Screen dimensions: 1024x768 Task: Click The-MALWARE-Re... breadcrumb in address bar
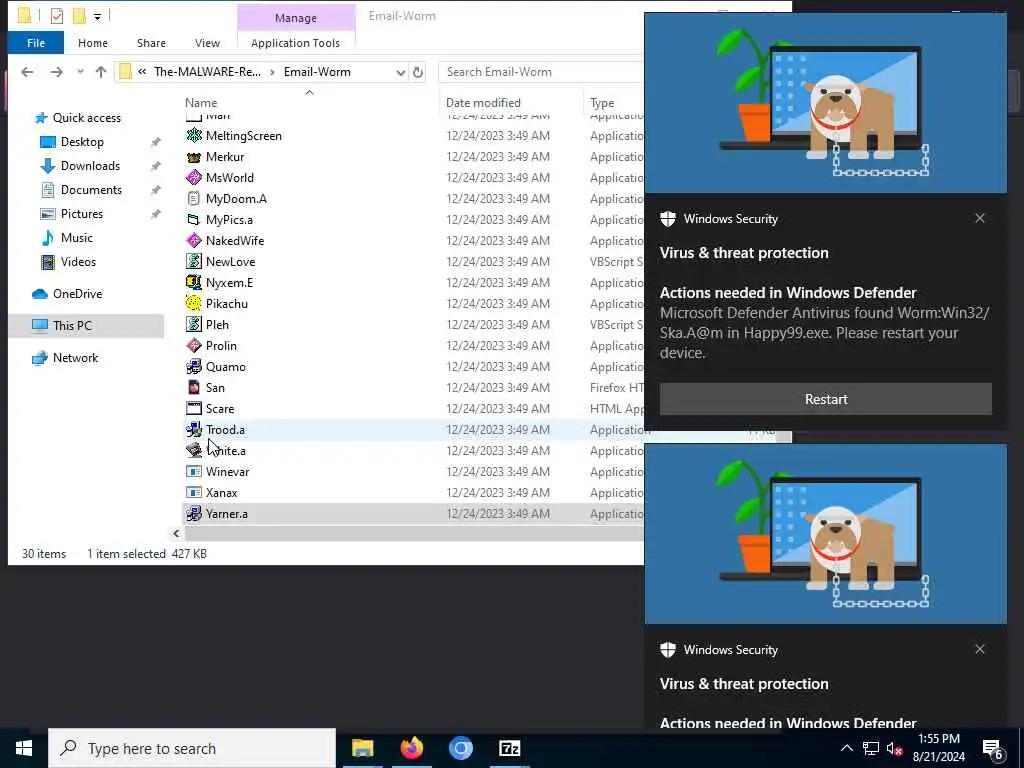(207, 72)
